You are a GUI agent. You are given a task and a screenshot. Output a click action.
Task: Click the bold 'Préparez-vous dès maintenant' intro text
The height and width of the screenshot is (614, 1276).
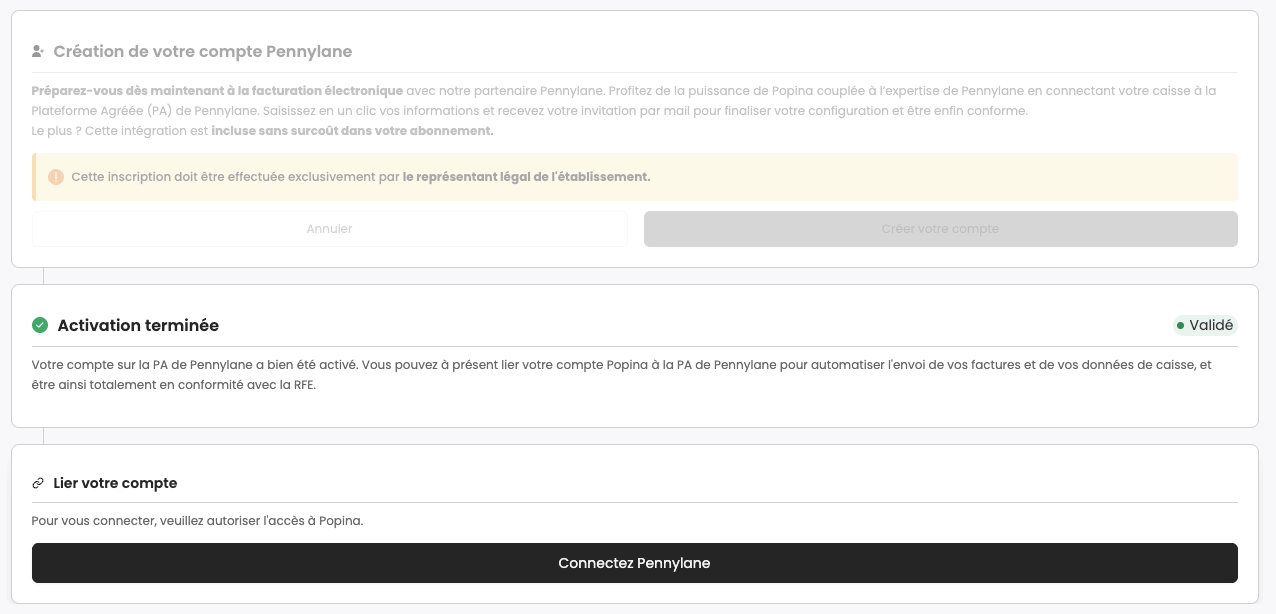[217, 91]
